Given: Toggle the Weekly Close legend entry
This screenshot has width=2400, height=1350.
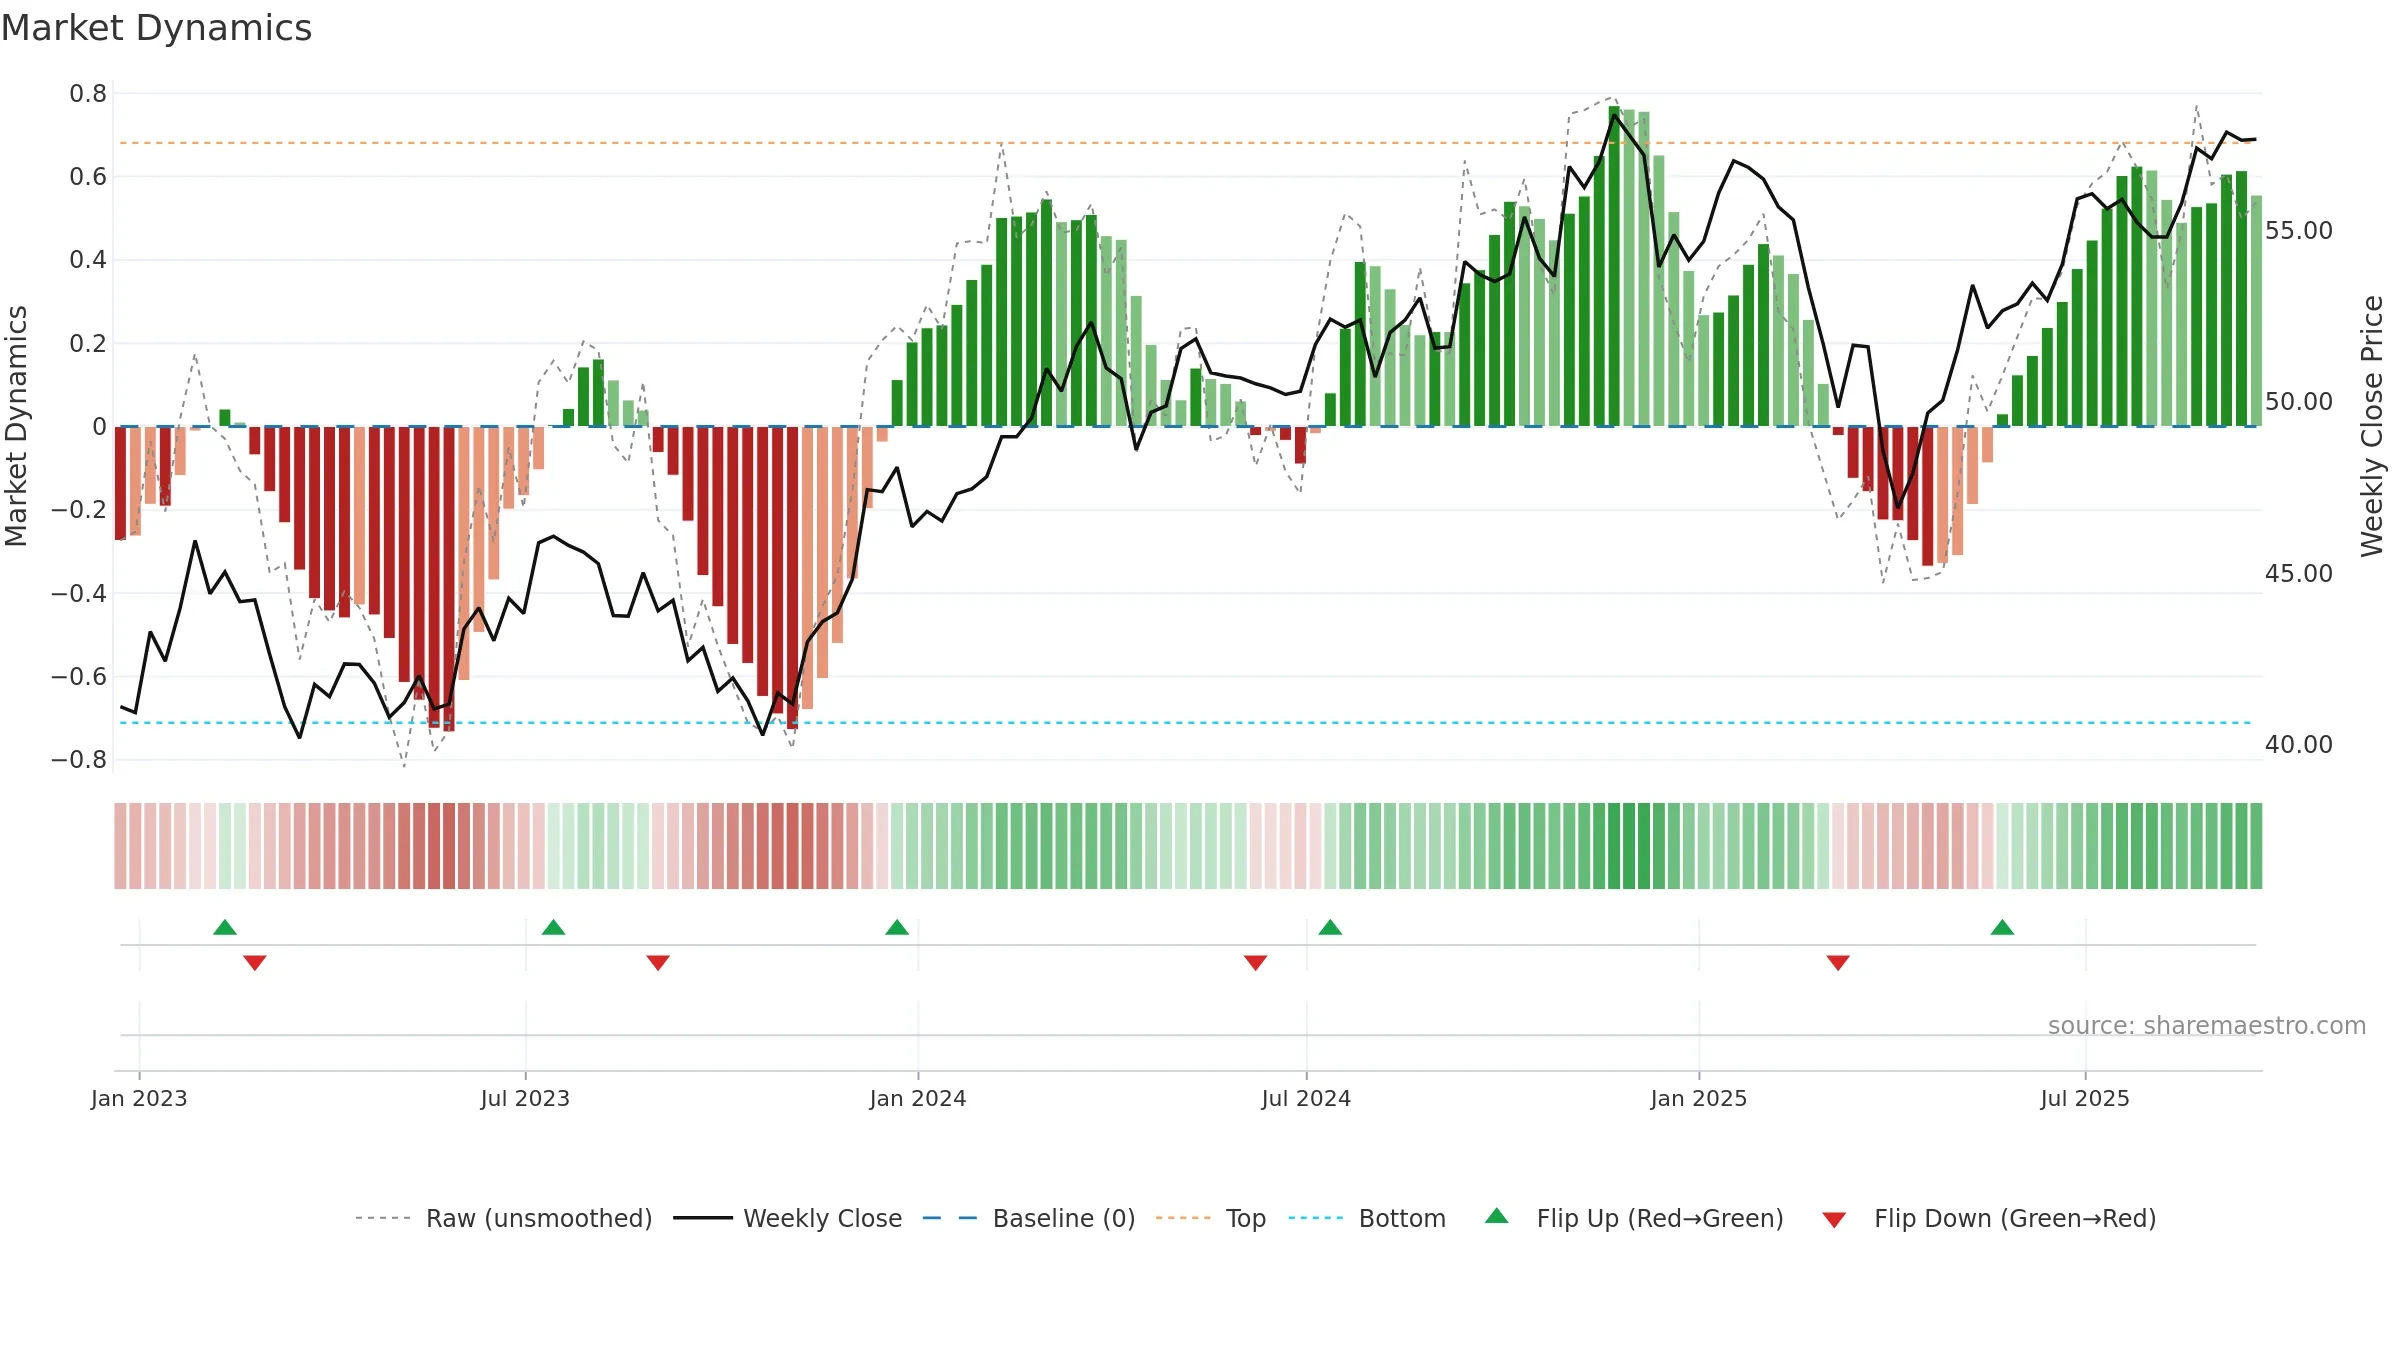Looking at the screenshot, I should pyautogui.click(x=822, y=1218).
